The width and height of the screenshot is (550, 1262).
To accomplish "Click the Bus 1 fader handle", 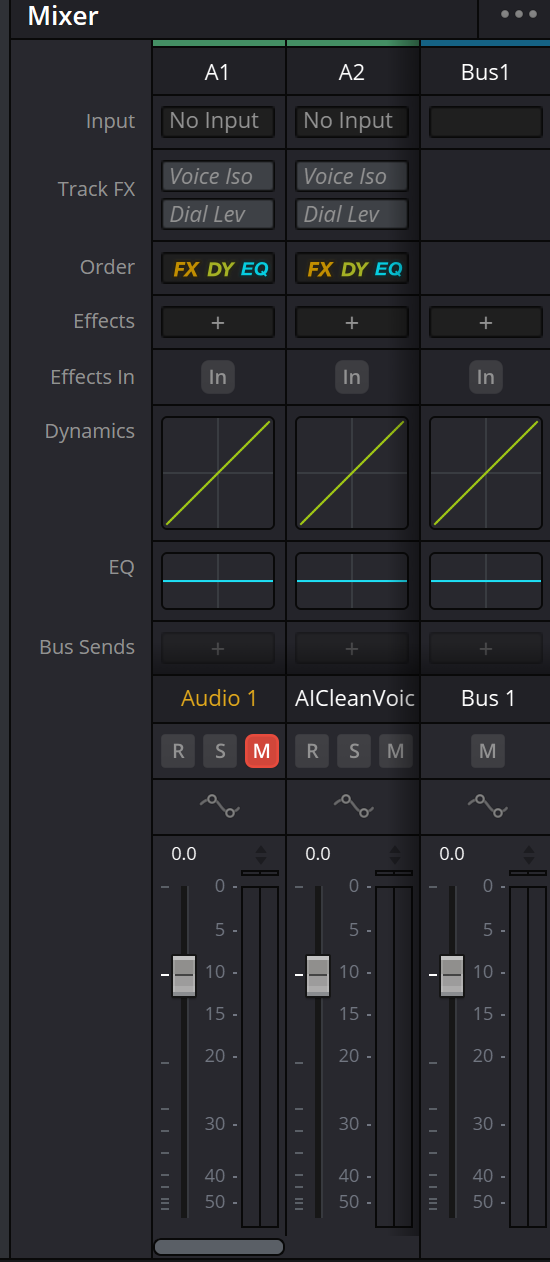I will point(452,975).
